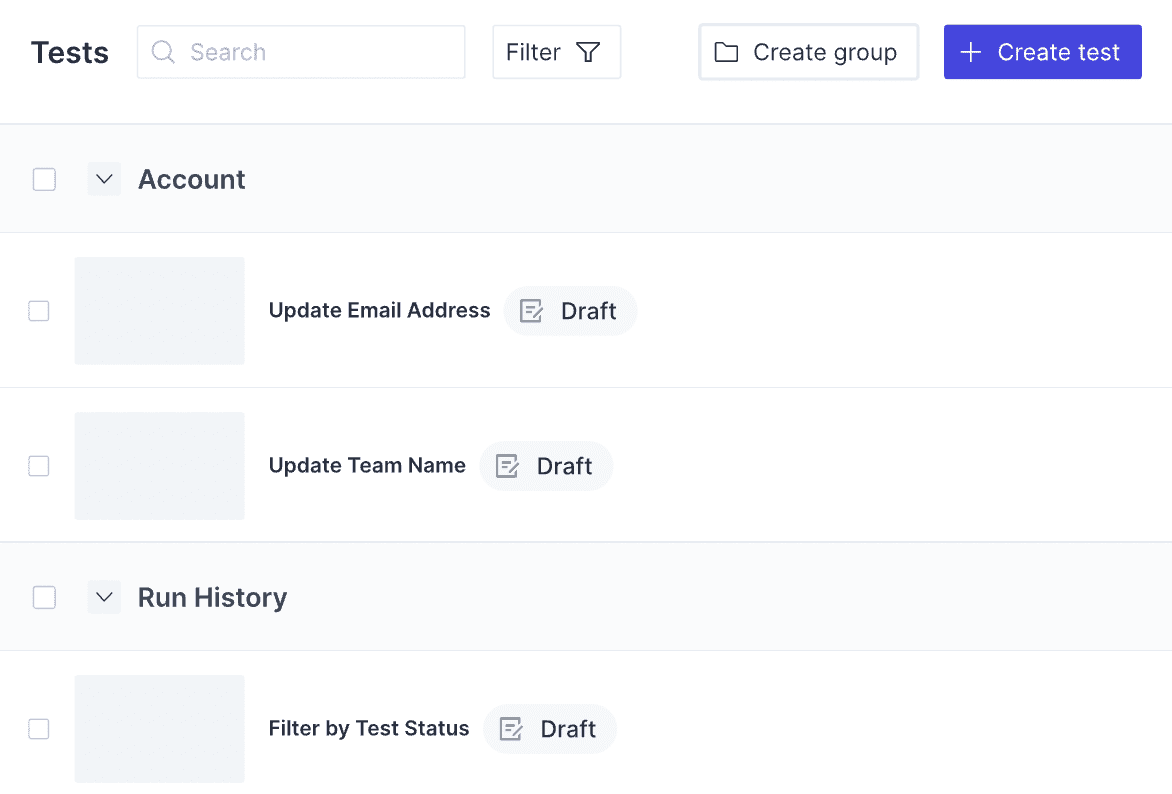Click the plus icon in Create test
Image resolution: width=1172 pixels, height=794 pixels.
coord(969,52)
